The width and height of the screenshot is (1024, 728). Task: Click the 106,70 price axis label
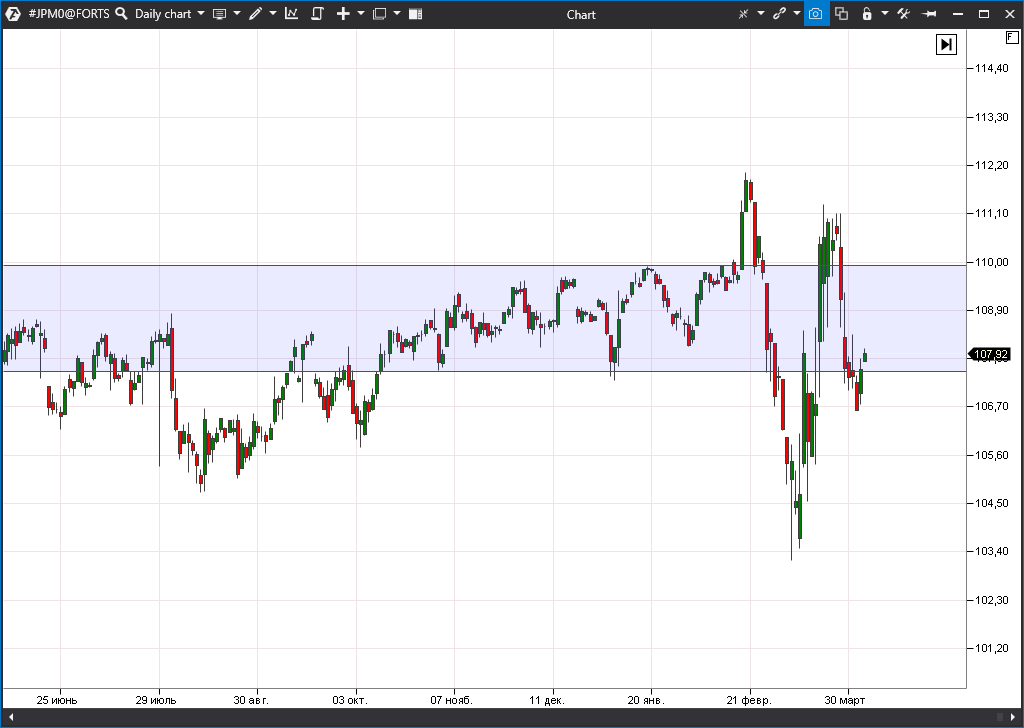point(991,406)
